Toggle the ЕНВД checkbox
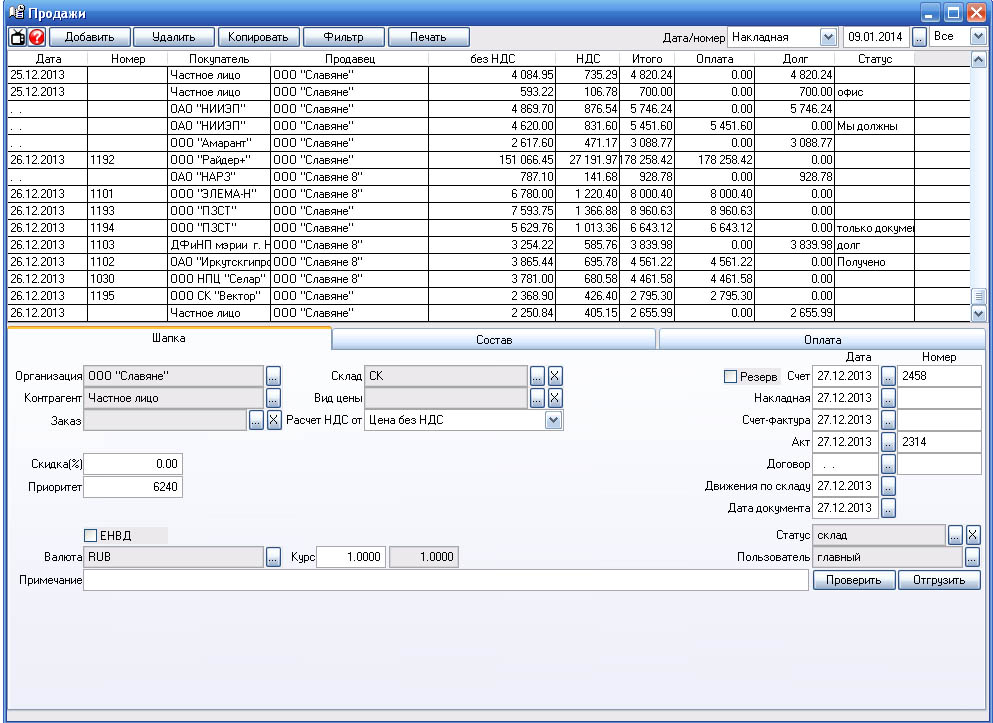 [91, 536]
